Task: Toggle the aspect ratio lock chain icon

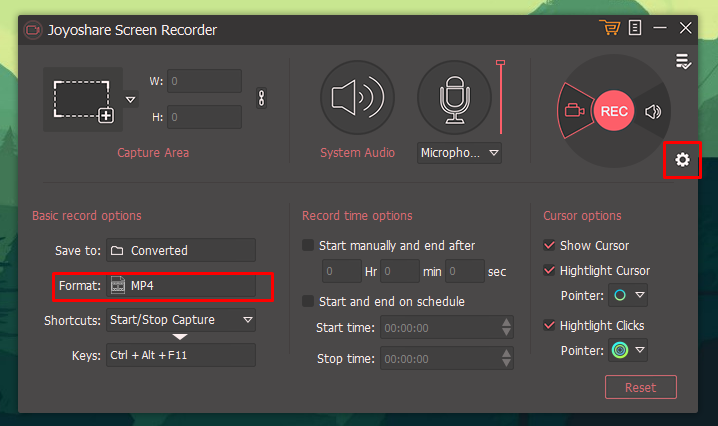Action: [261, 98]
